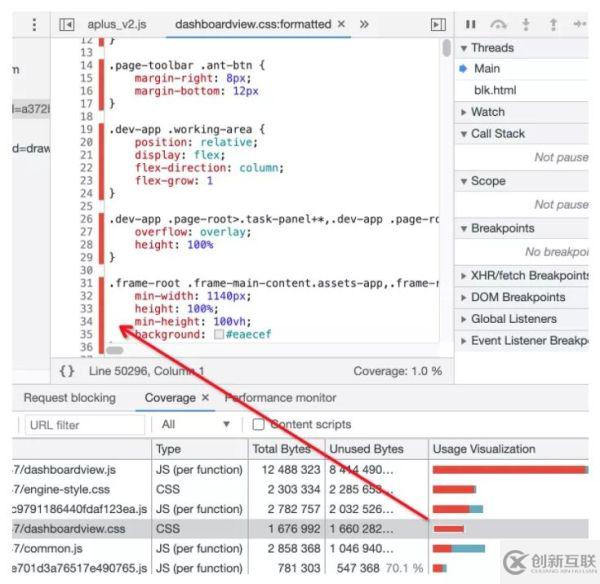Step over next function call
Screen dimensions: 600x584
498,24
